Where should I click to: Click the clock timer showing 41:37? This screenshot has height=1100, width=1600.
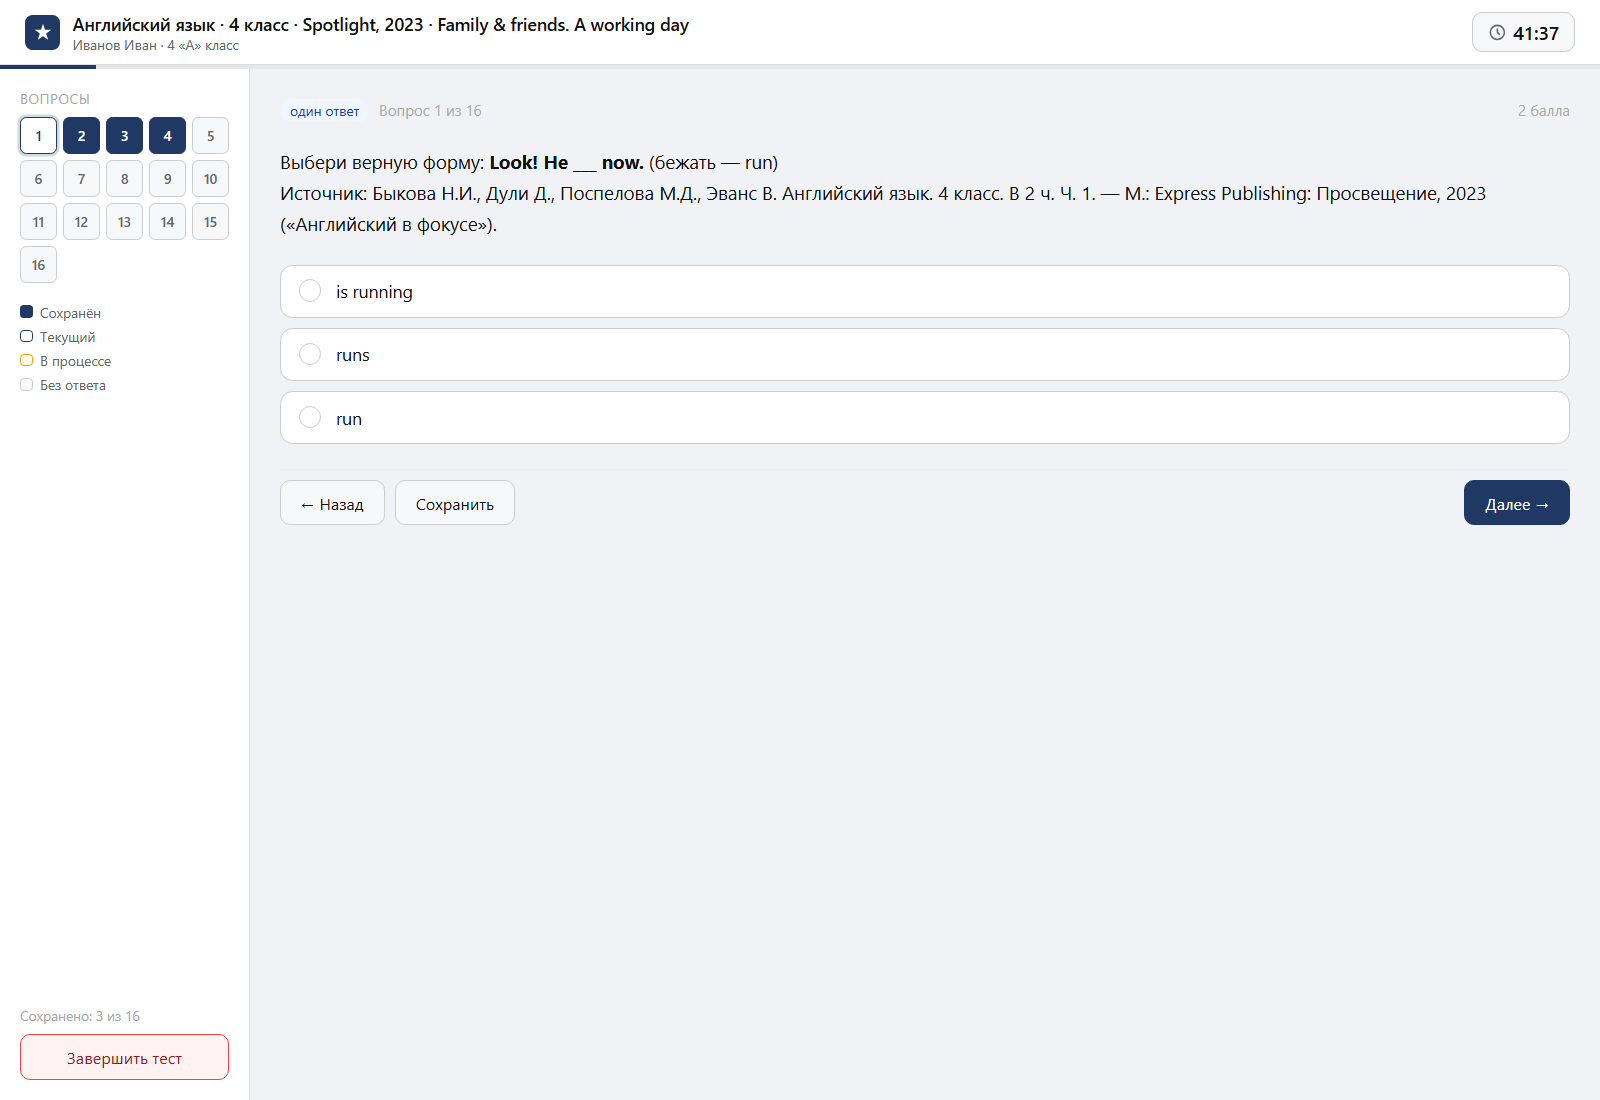[1523, 33]
